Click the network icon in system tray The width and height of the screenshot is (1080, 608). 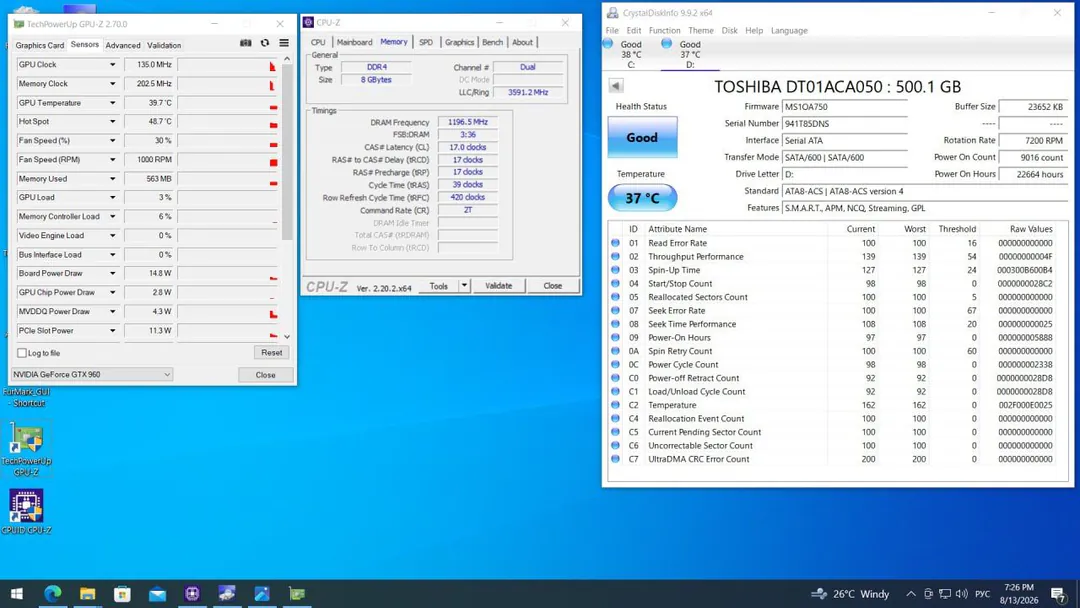945,594
